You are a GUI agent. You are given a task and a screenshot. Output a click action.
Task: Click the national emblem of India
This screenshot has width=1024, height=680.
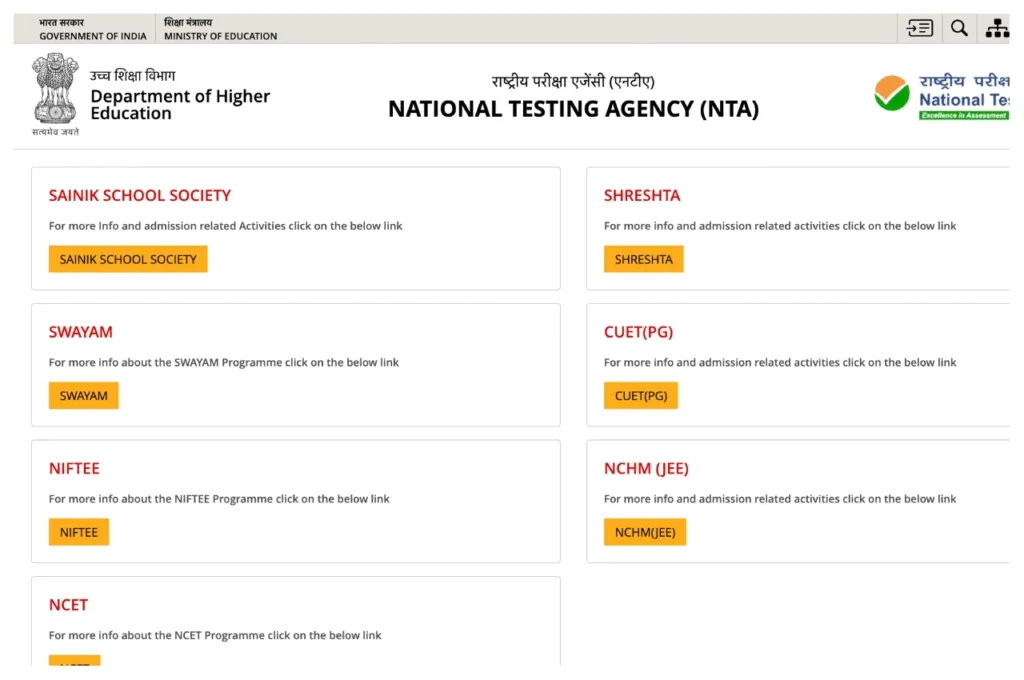55,92
